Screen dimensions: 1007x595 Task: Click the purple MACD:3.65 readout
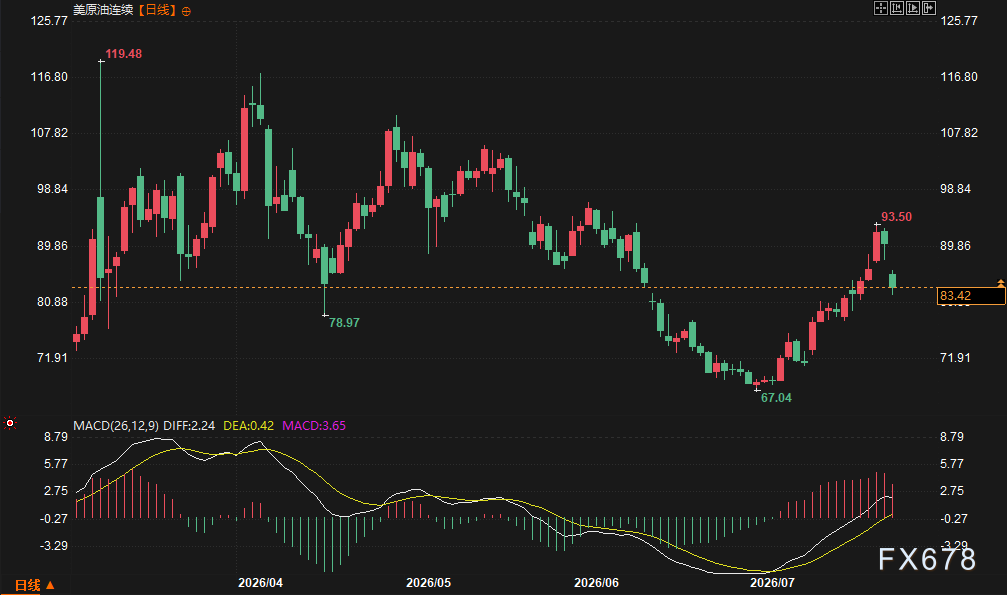click(314, 425)
